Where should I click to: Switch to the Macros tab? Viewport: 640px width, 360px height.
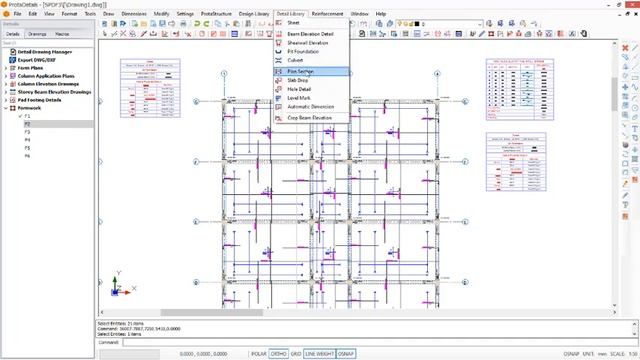(62, 34)
